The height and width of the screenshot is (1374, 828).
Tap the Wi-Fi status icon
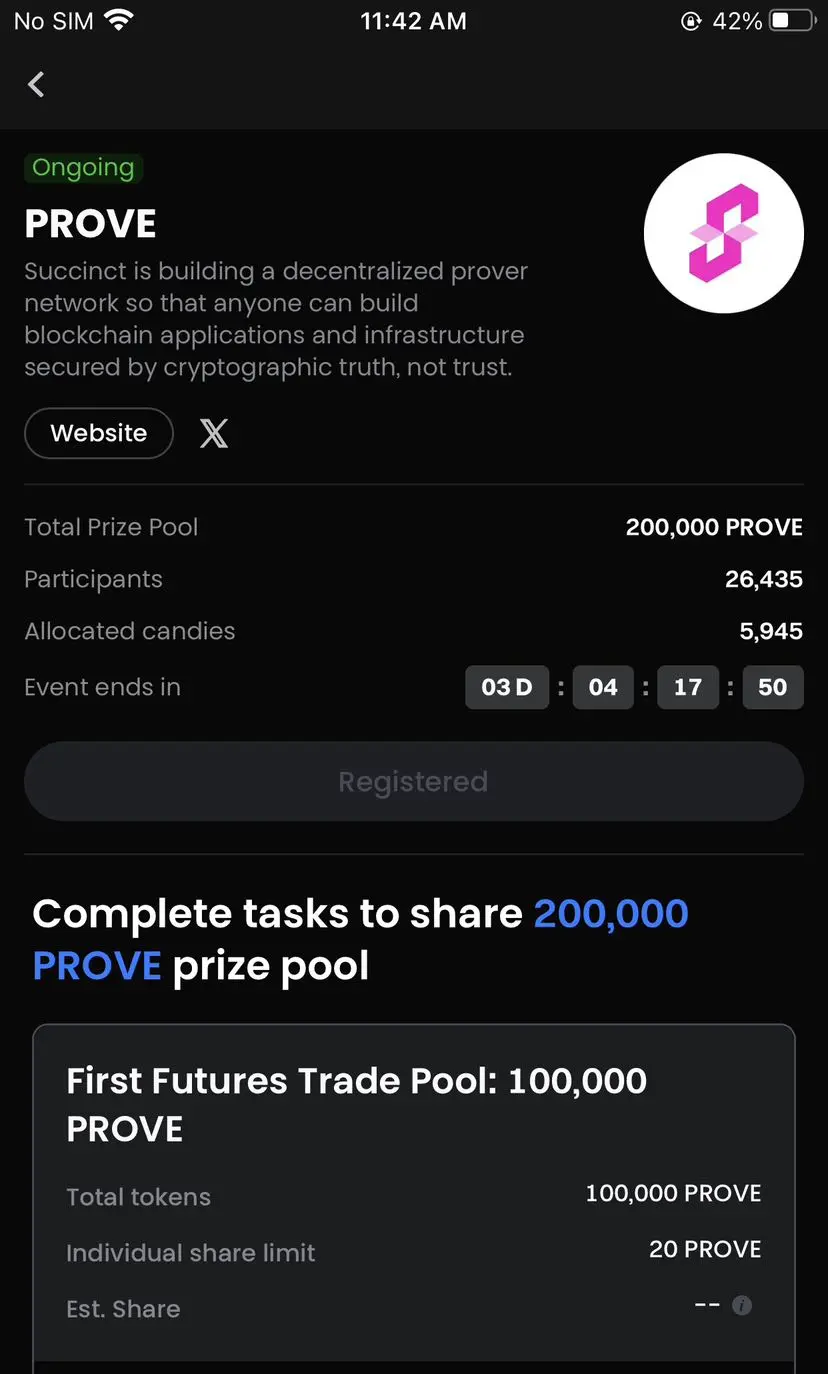click(x=118, y=21)
